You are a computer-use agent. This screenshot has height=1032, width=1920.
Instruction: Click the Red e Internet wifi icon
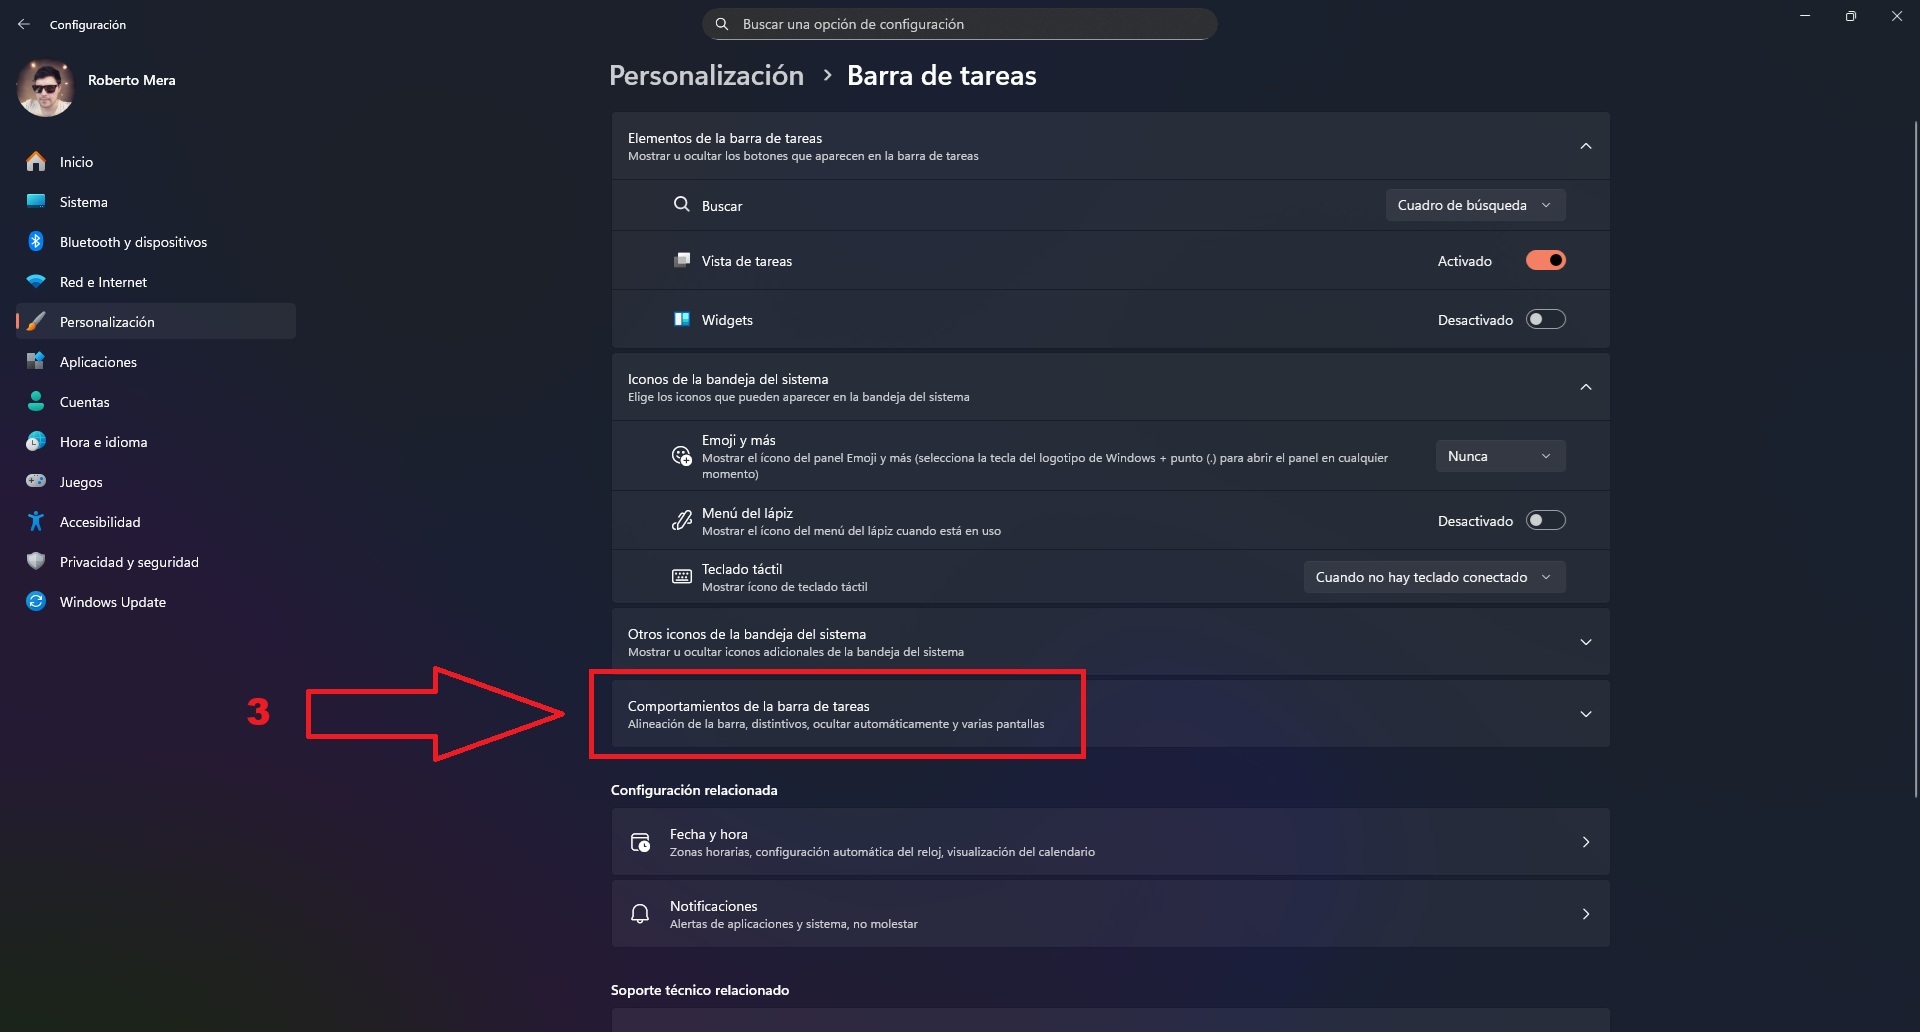pos(36,282)
